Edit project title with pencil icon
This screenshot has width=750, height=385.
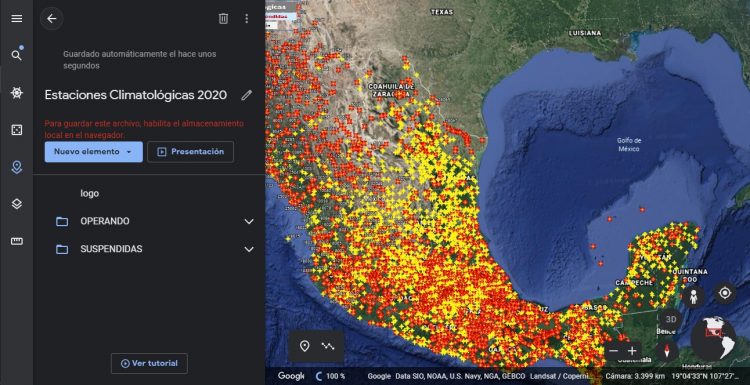click(x=246, y=95)
